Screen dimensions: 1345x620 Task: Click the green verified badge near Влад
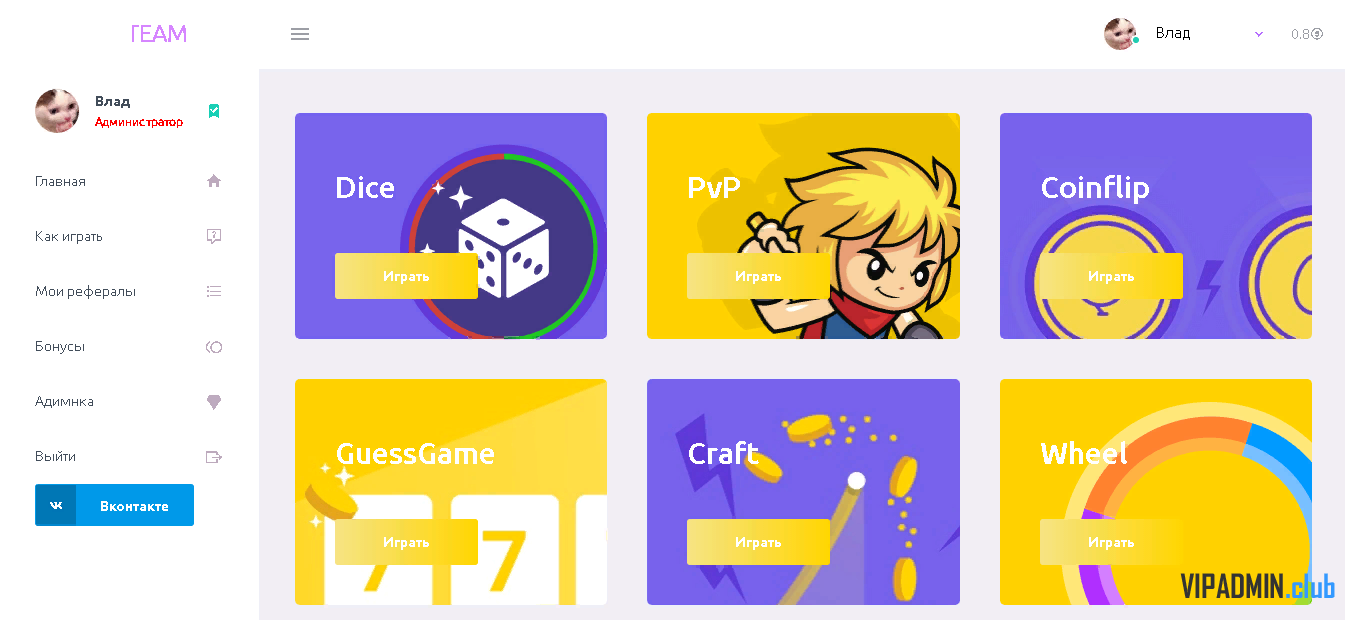pyautogui.click(x=214, y=111)
